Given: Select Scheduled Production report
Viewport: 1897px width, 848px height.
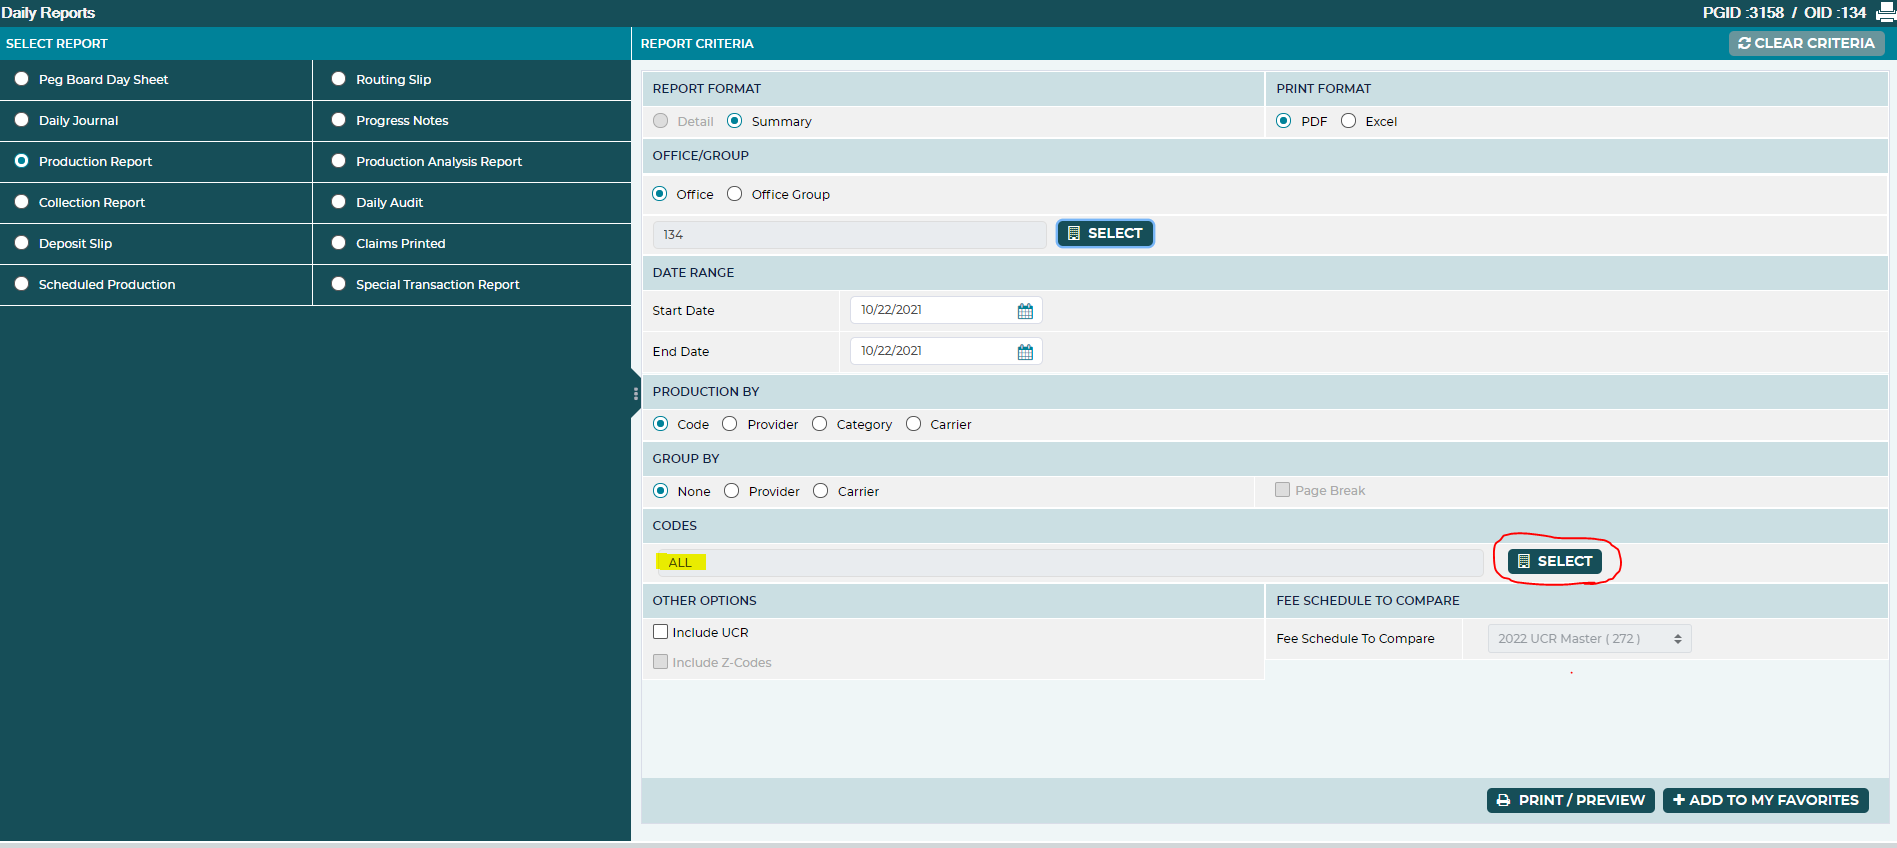Looking at the screenshot, I should click(21, 284).
